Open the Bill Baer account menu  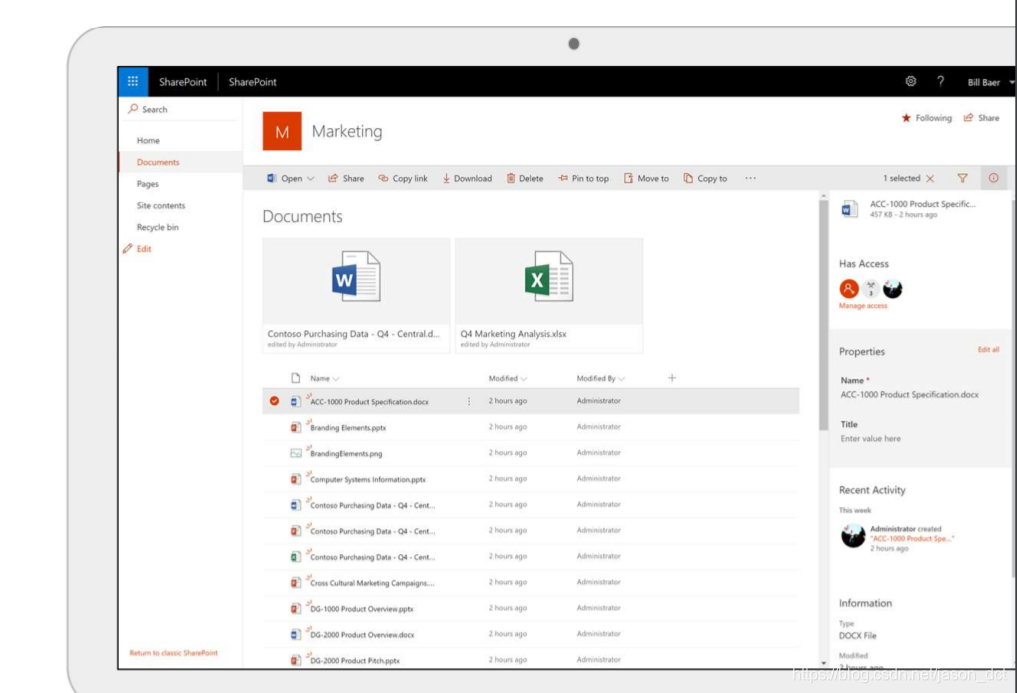click(990, 82)
